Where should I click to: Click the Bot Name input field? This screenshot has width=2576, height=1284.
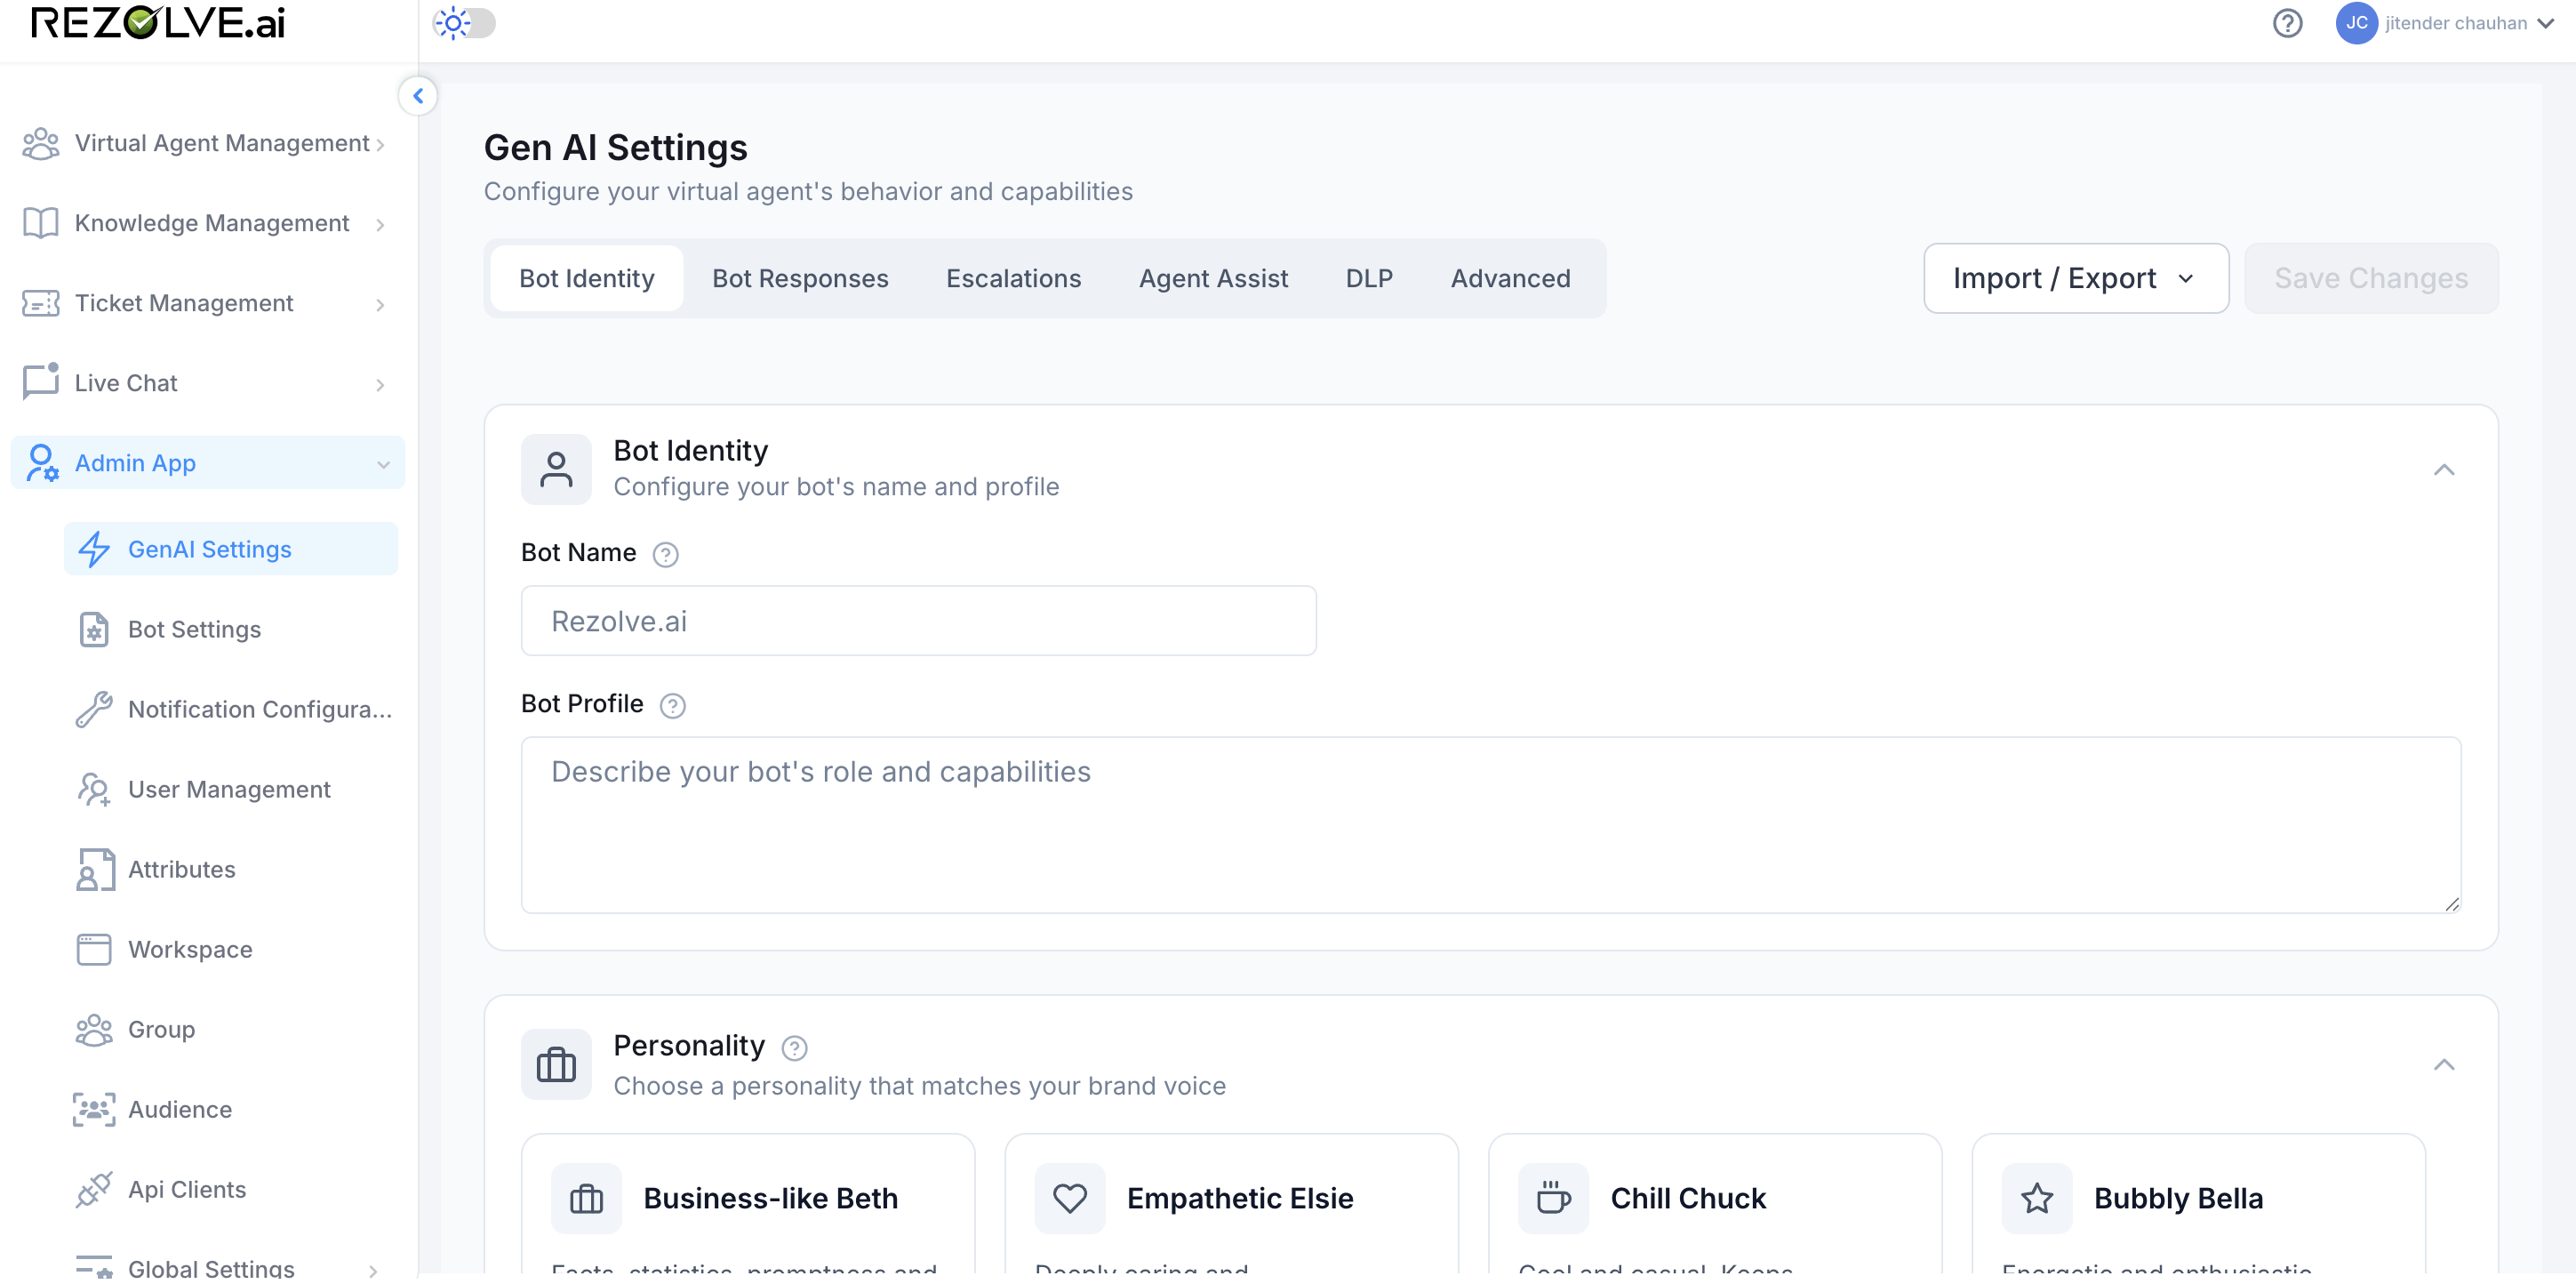pos(918,621)
